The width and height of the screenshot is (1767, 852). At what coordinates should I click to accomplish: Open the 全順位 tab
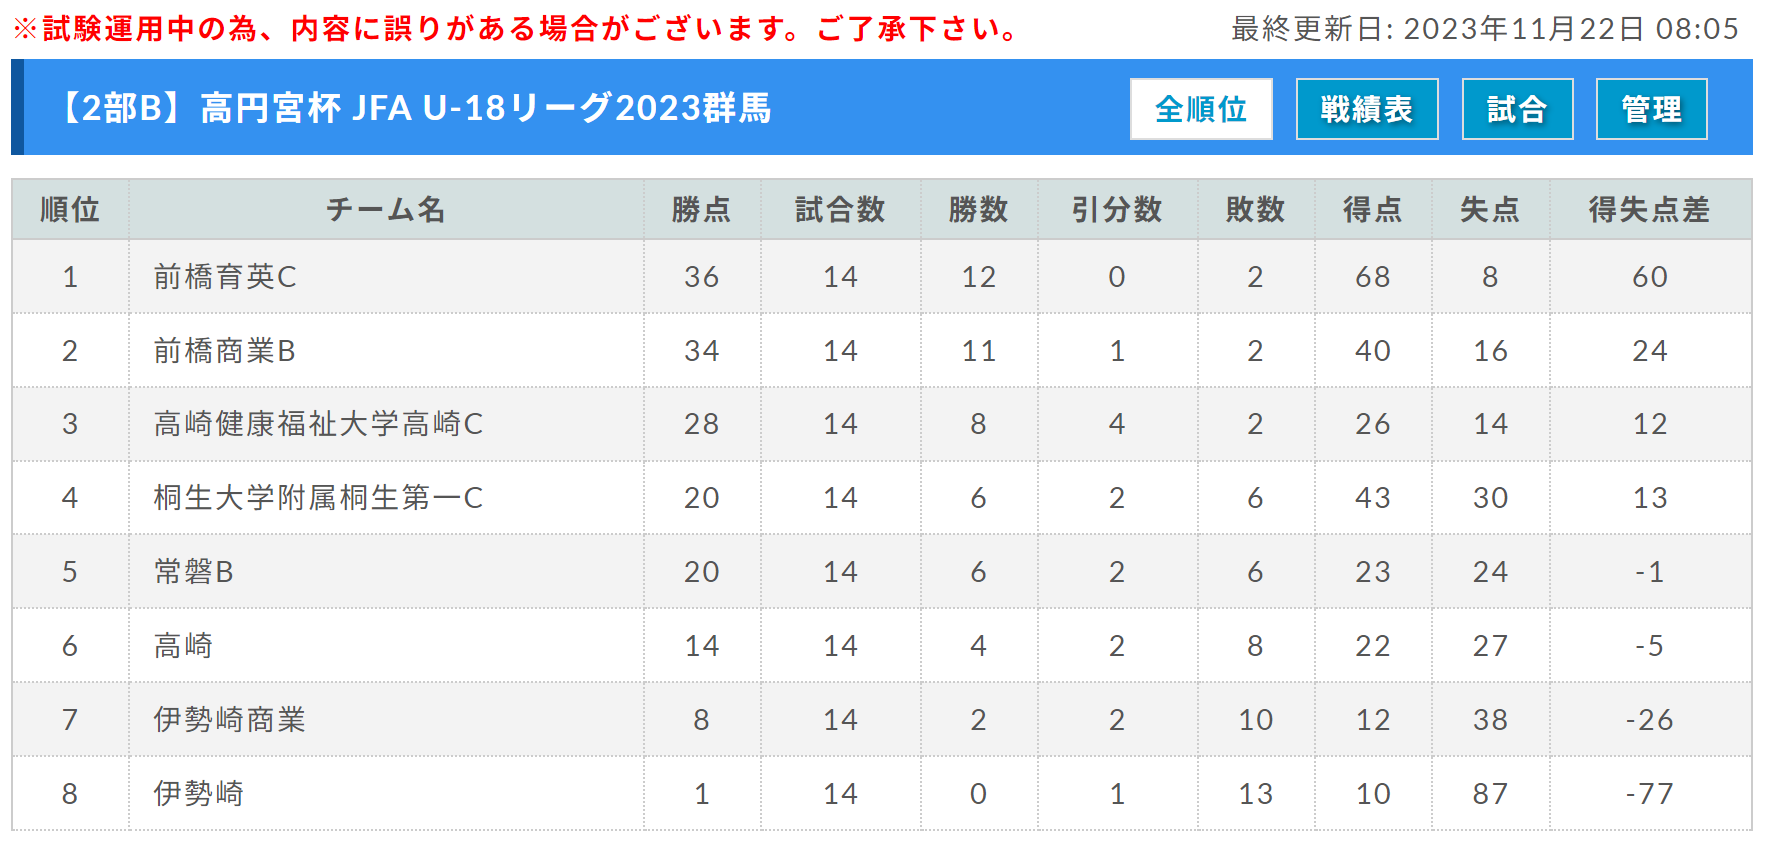1201,109
